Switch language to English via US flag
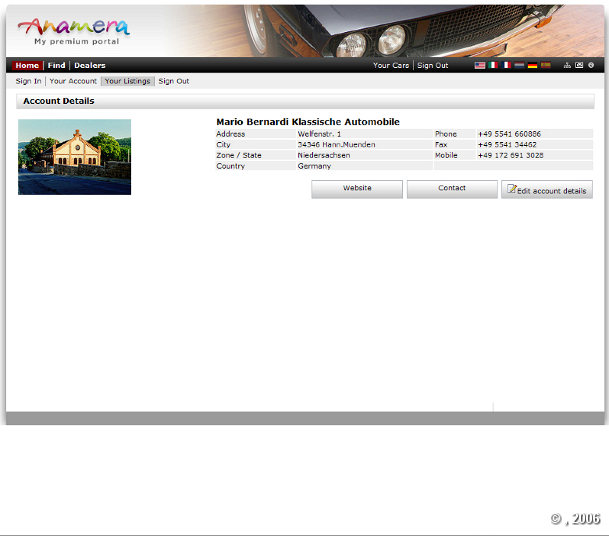This screenshot has width=609, height=536. click(x=480, y=65)
